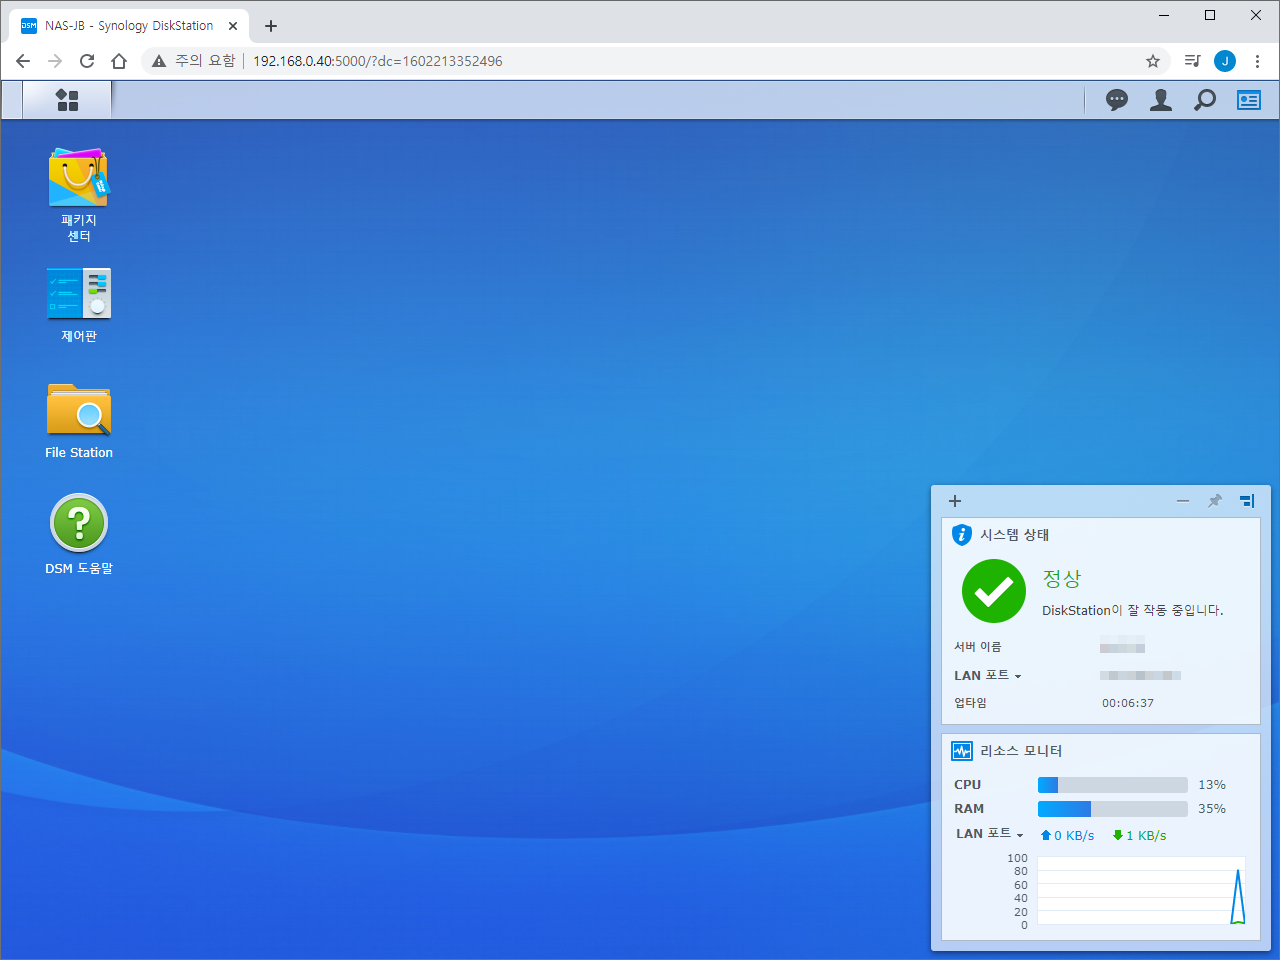Click the 13% CPU value
1280x960 pixels.
(x=1212, y=785)
